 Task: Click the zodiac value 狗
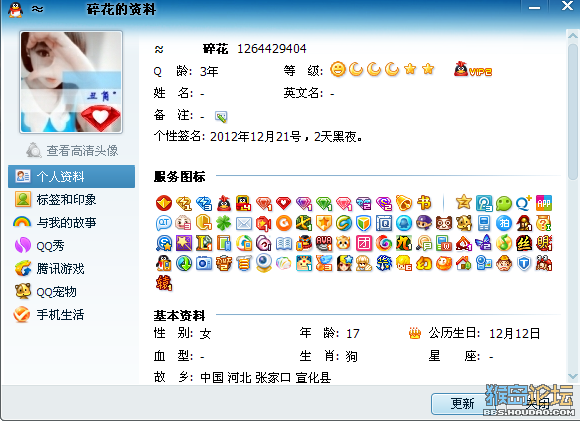coord(351,356)
